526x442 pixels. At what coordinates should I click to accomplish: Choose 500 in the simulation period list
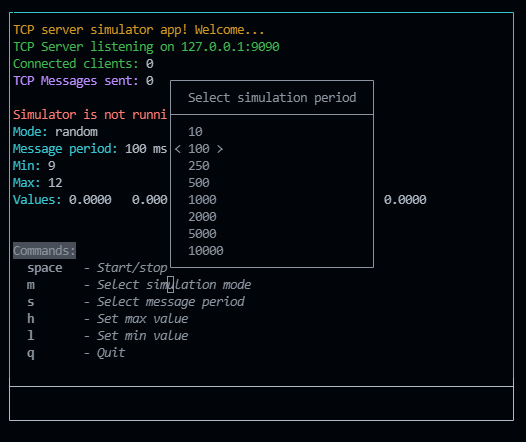click(199, 183)
